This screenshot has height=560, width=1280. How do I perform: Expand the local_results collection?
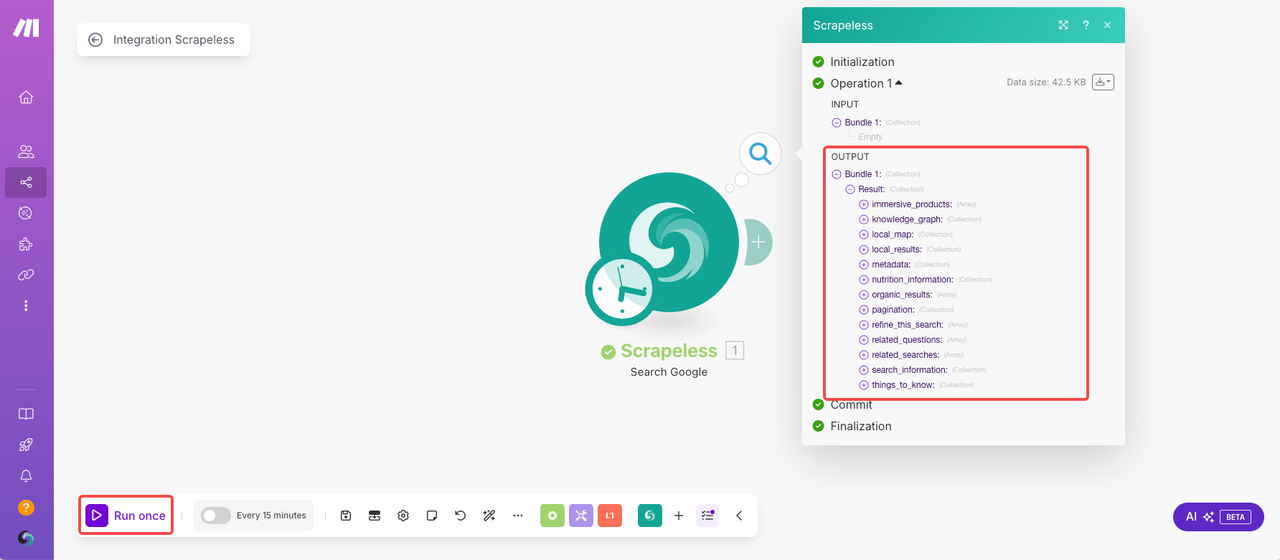point(864,249)
